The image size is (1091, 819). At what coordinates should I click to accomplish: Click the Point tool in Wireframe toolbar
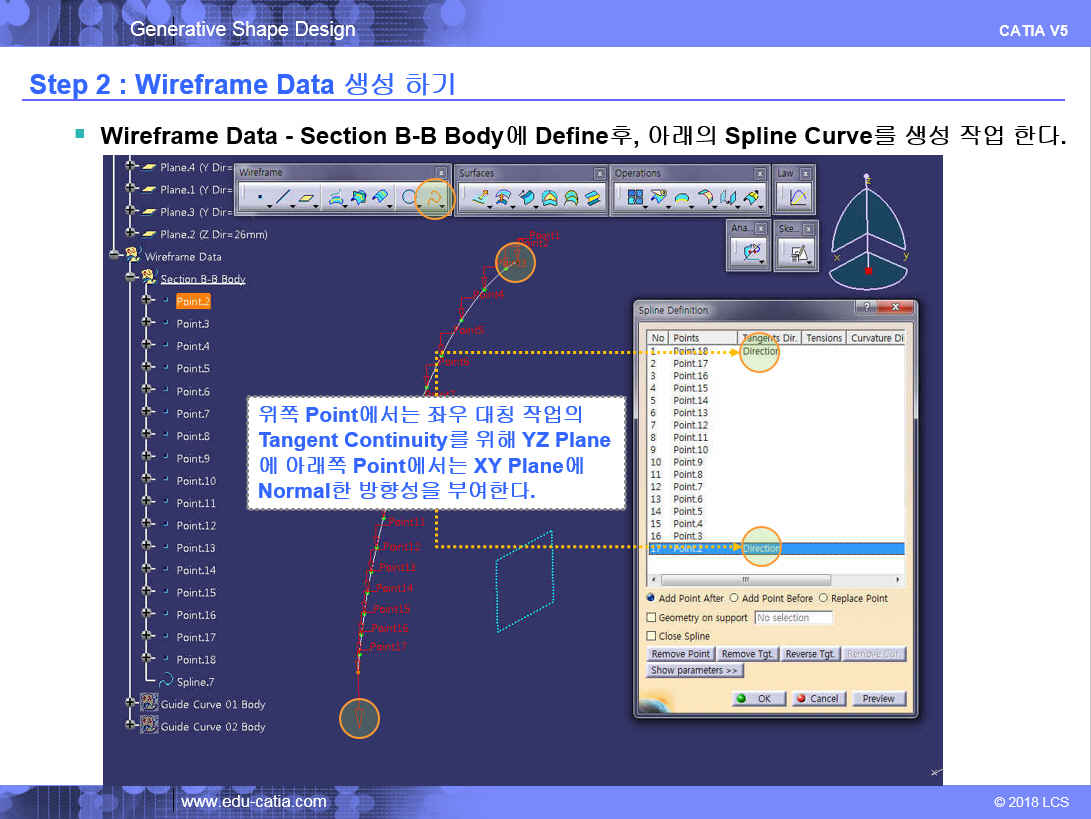click(259, 198)
